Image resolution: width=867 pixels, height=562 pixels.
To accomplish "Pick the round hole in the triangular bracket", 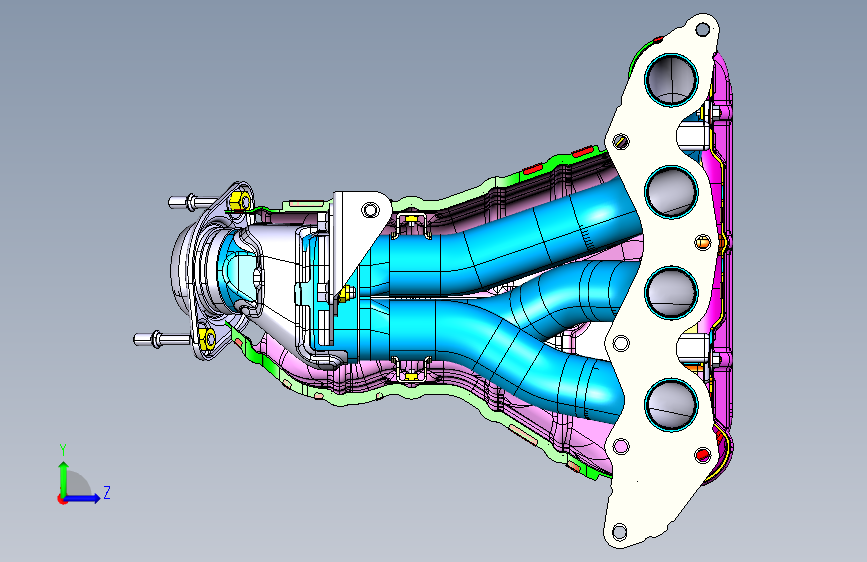I will pyautogui.click(x=370, y=210).
